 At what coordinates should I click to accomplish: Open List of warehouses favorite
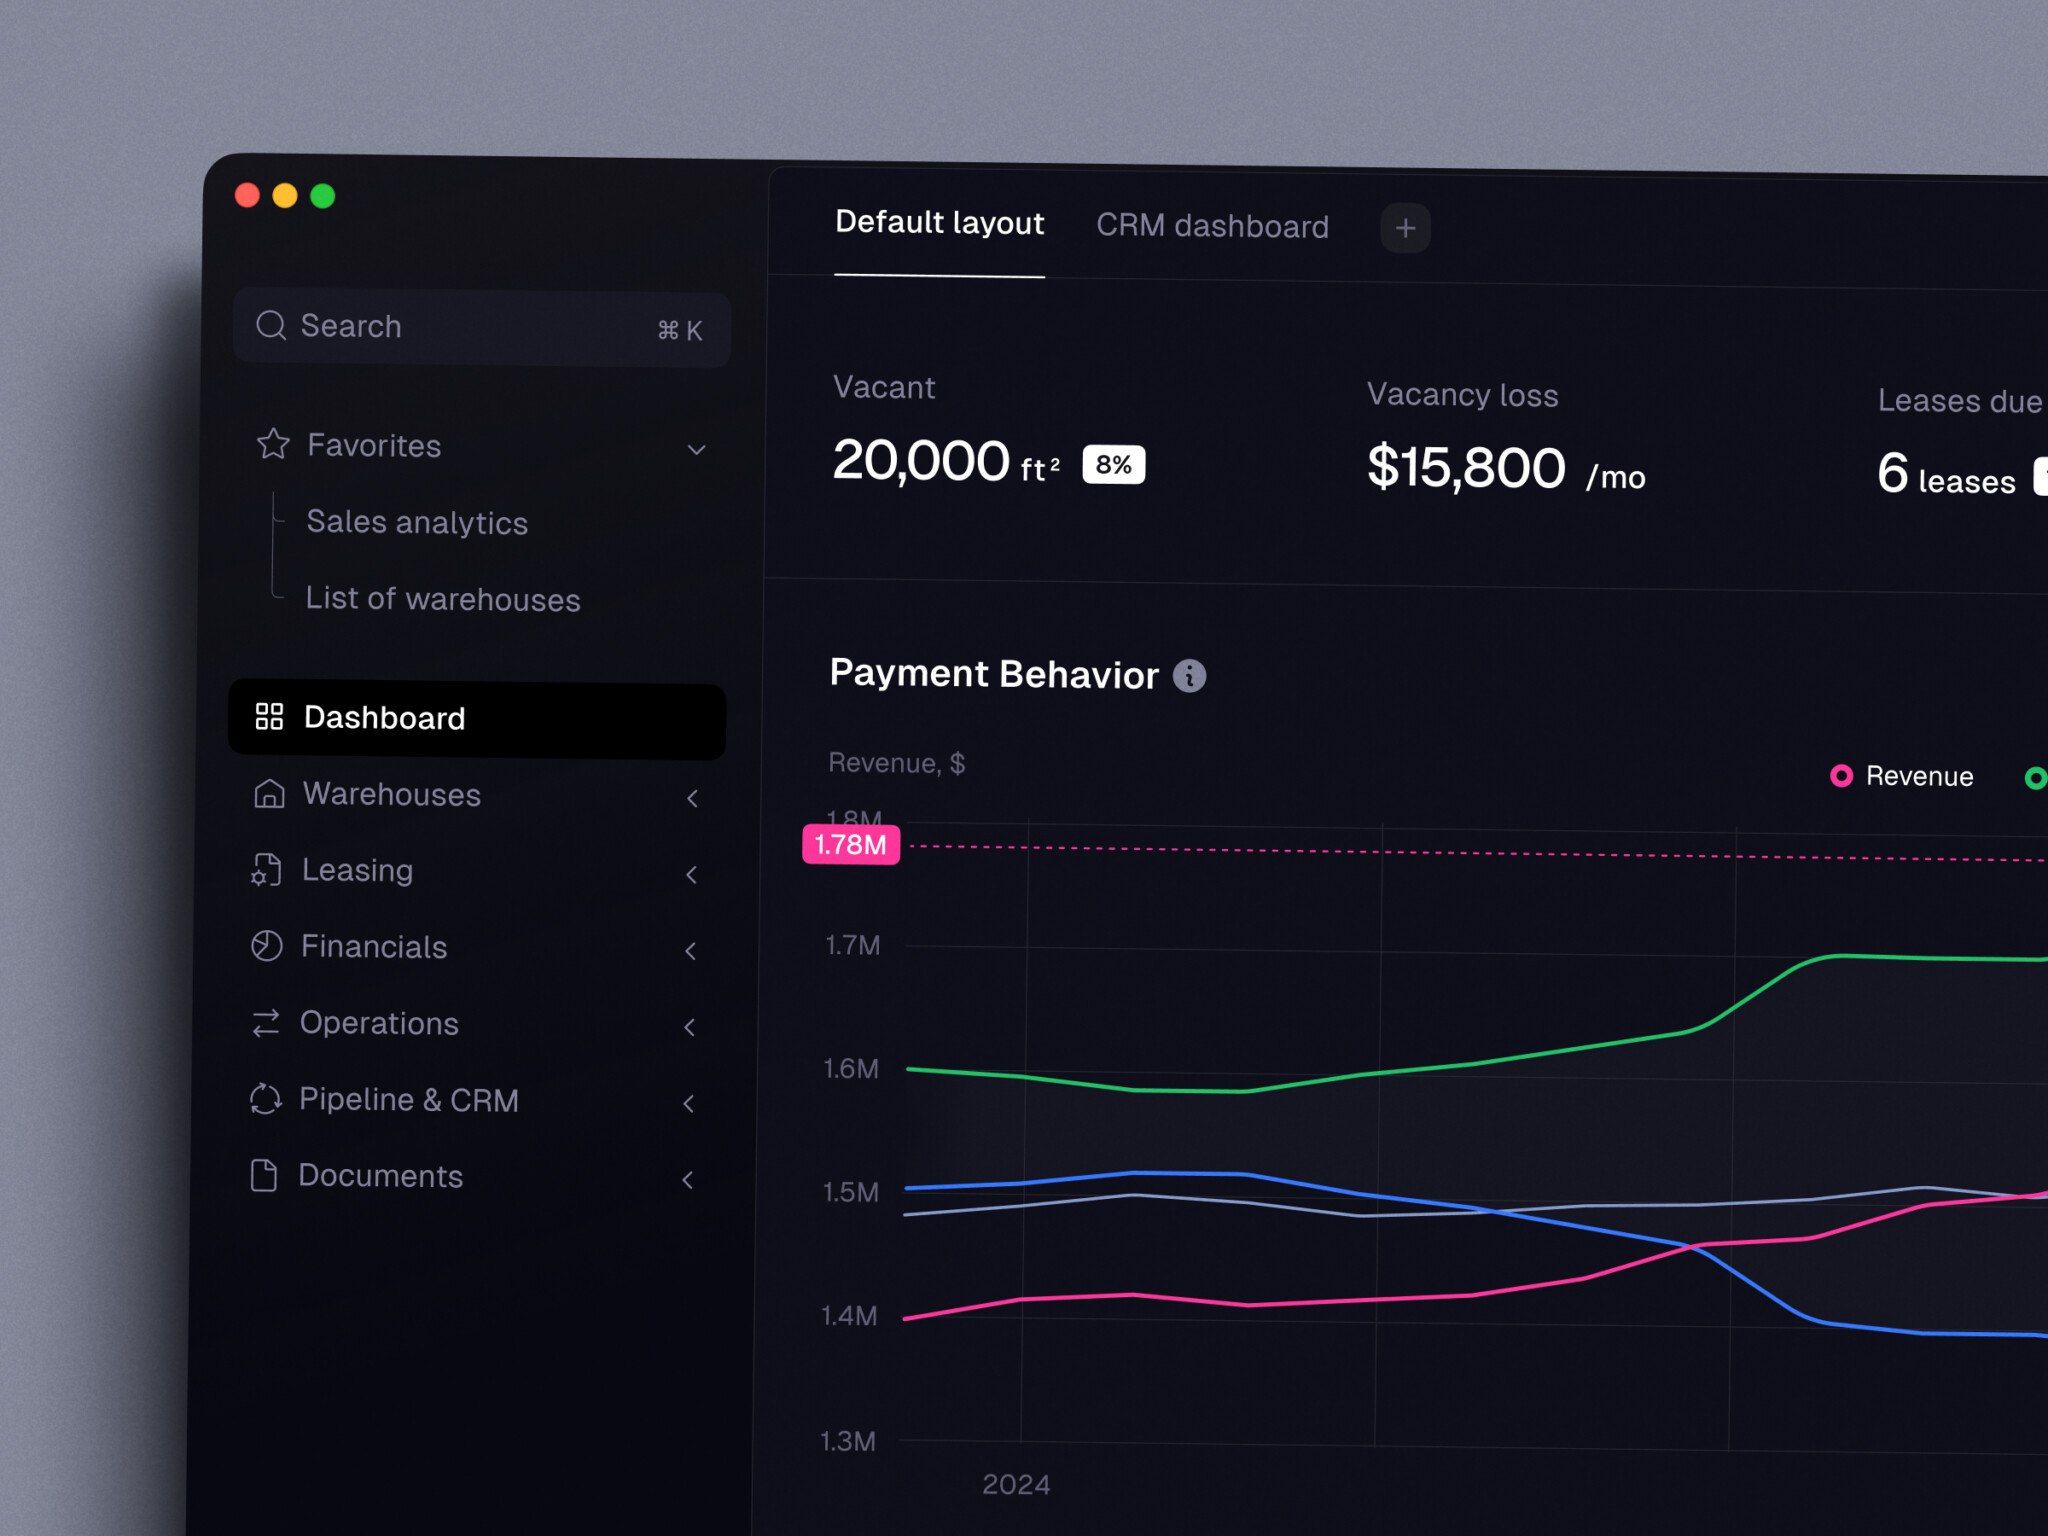click(443, 598)
